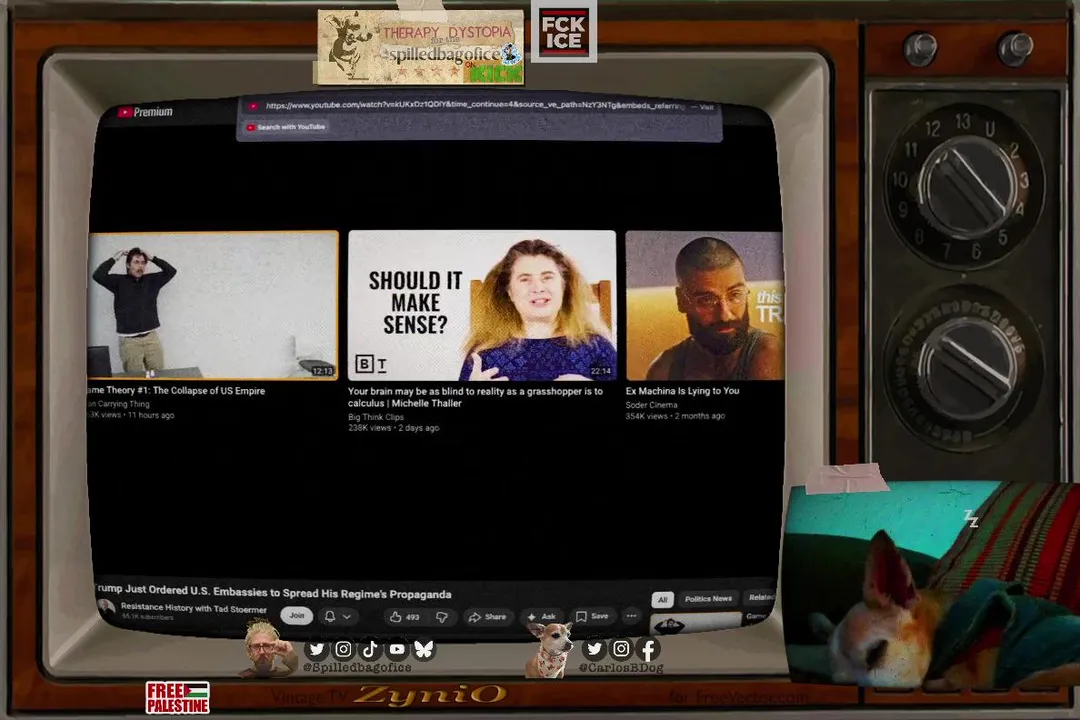This screenshot has width=1080, height=720.
Task: Click the Instagram icon above @CarlosBDog
Action: click(x=621, y=648)
